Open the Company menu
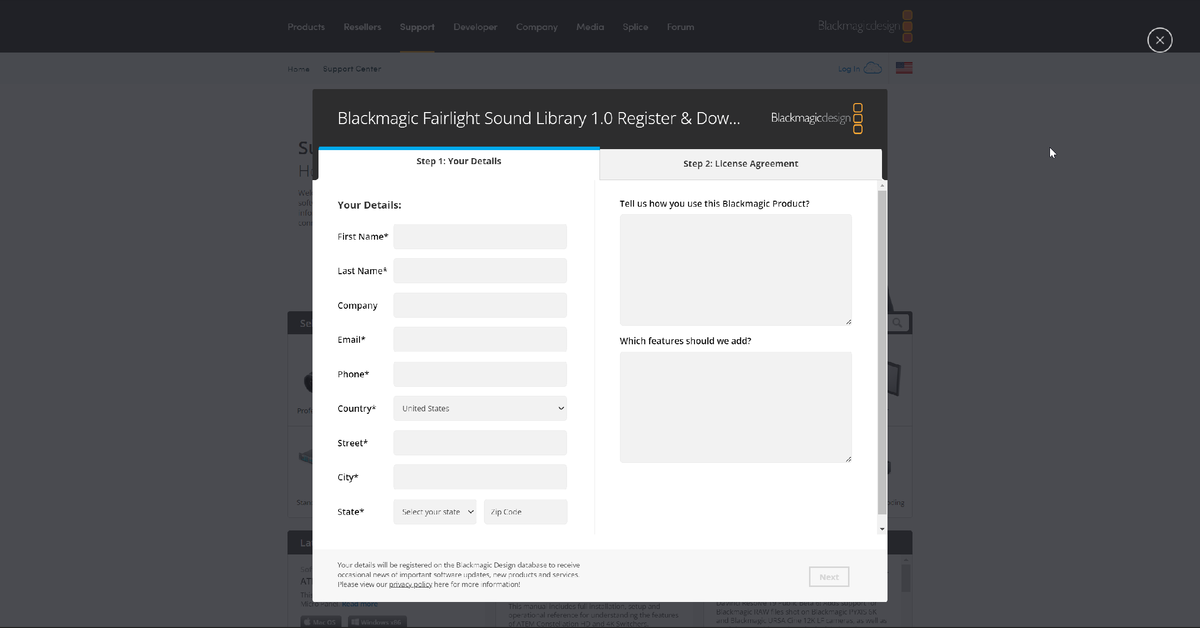Viewport: 1200px width, 628px height. tap(537, 27)
